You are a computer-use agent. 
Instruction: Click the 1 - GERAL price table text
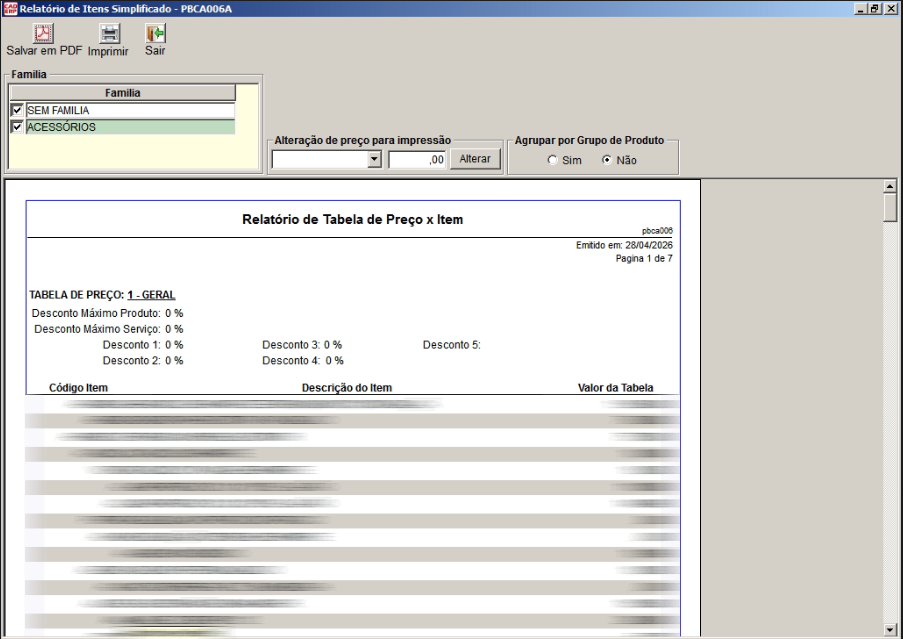point(151,295)
